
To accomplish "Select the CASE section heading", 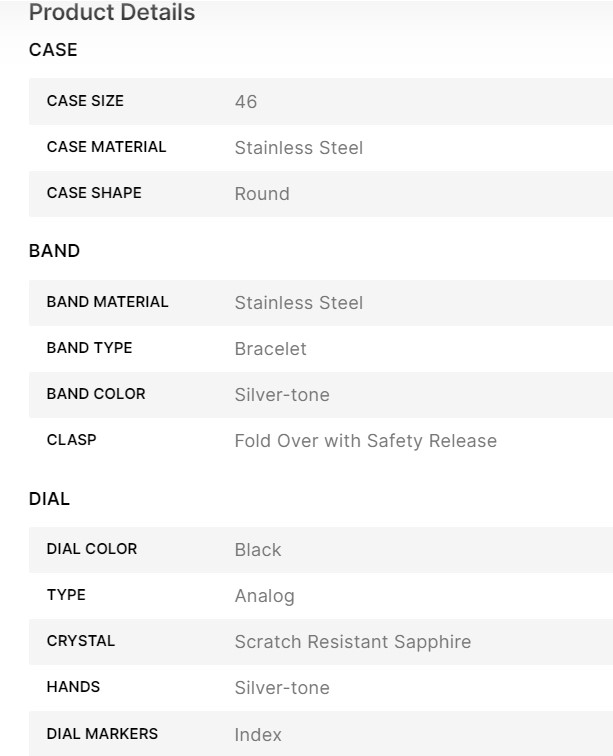I will click(x=53, y=50).
